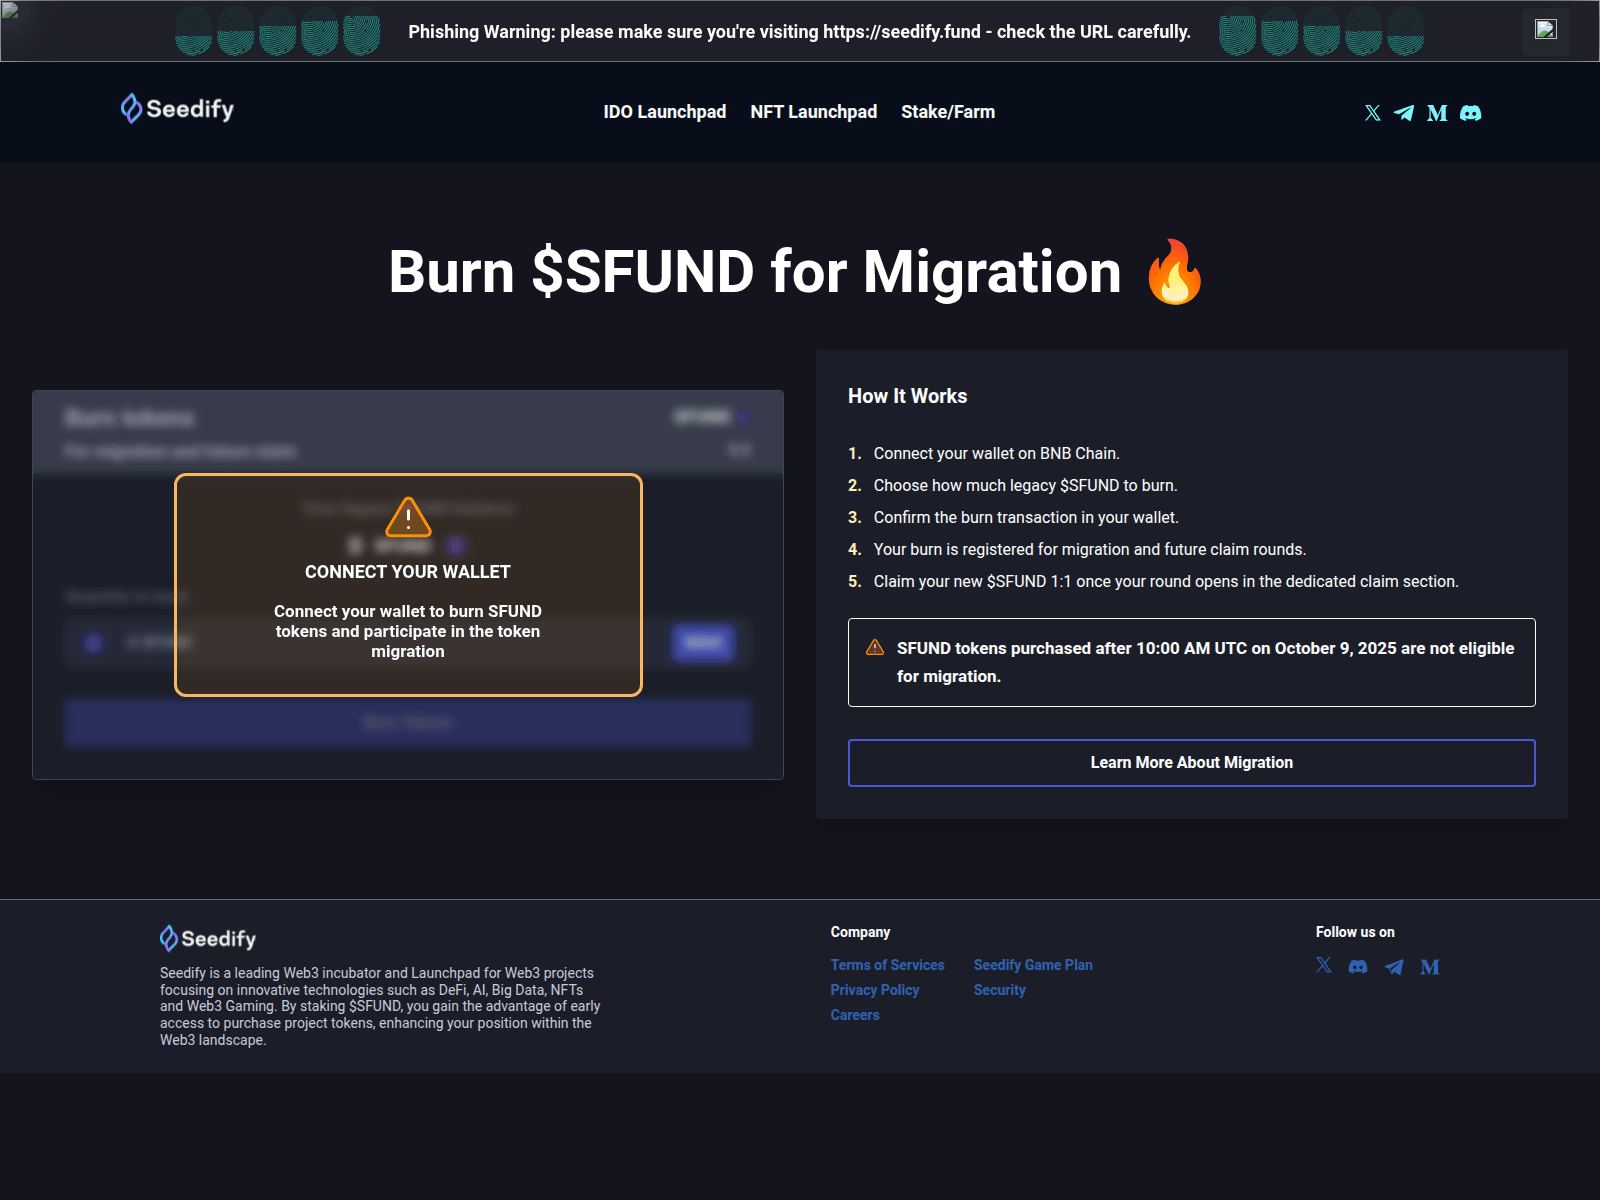Image resolution: width=1600 pixels, height=1200 pixels.
Task: Open the Stake/Farm page
Action: pos(948,112)
